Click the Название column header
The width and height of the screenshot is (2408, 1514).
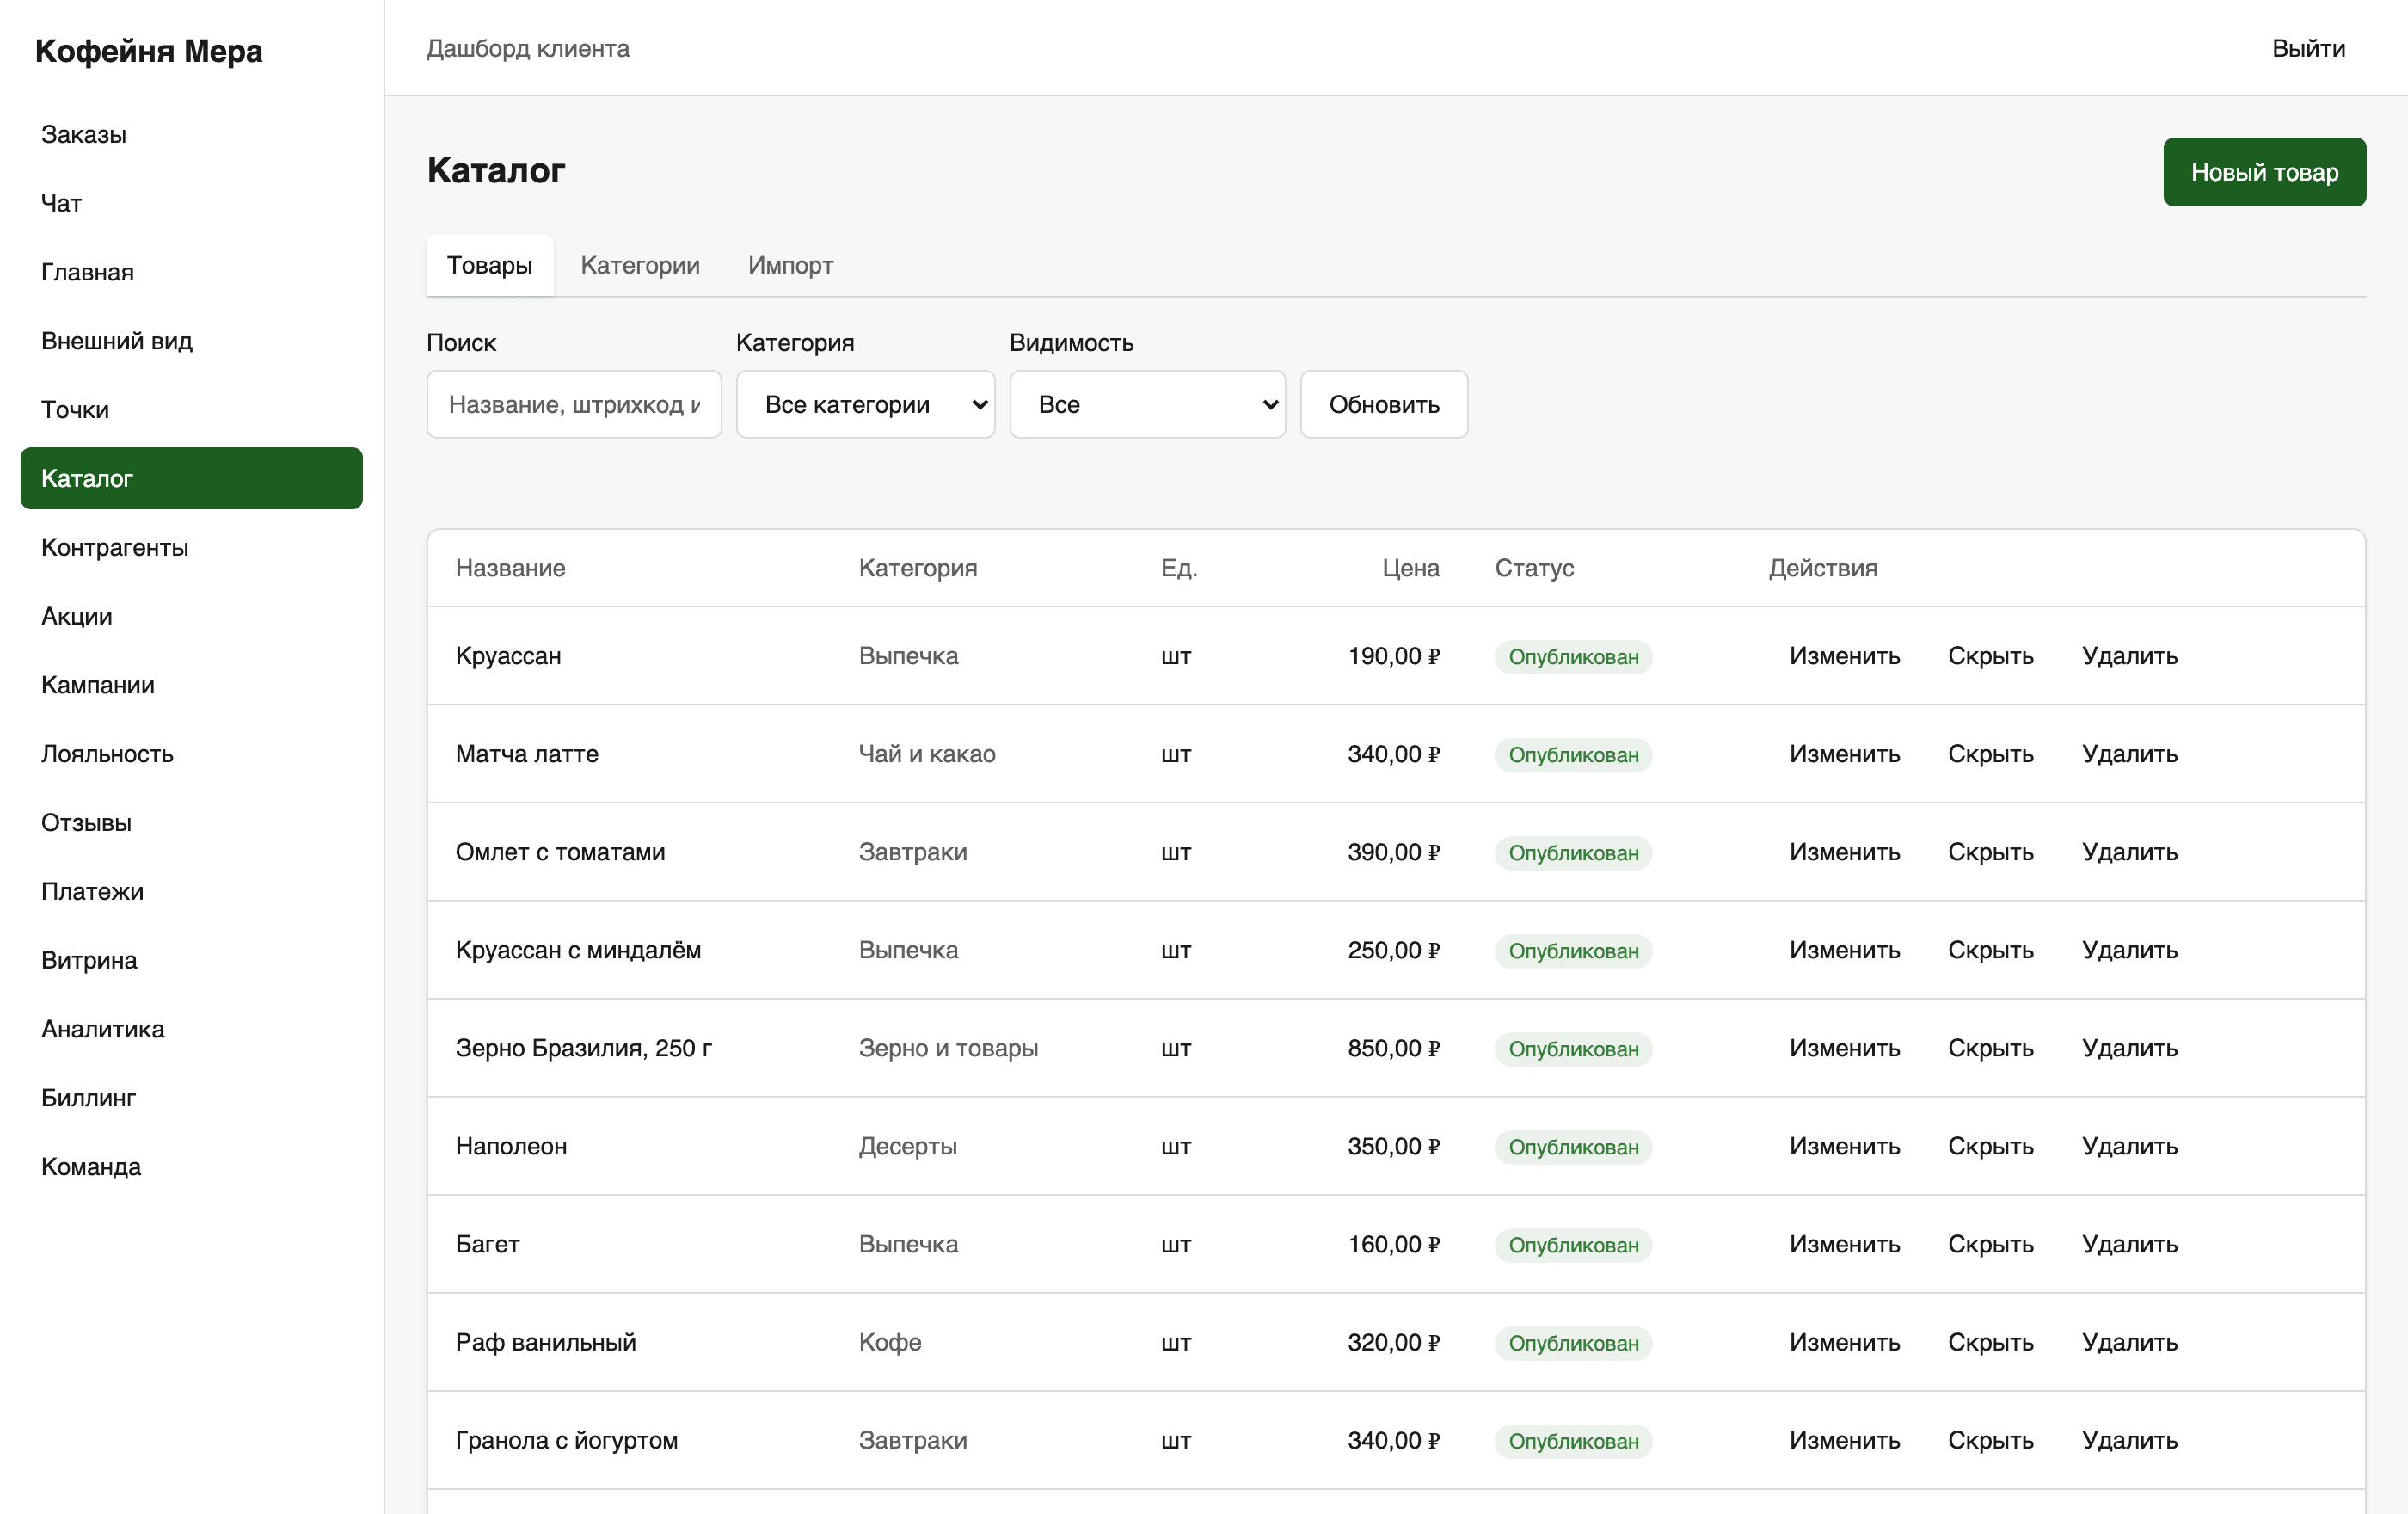(x=510, y=568)
